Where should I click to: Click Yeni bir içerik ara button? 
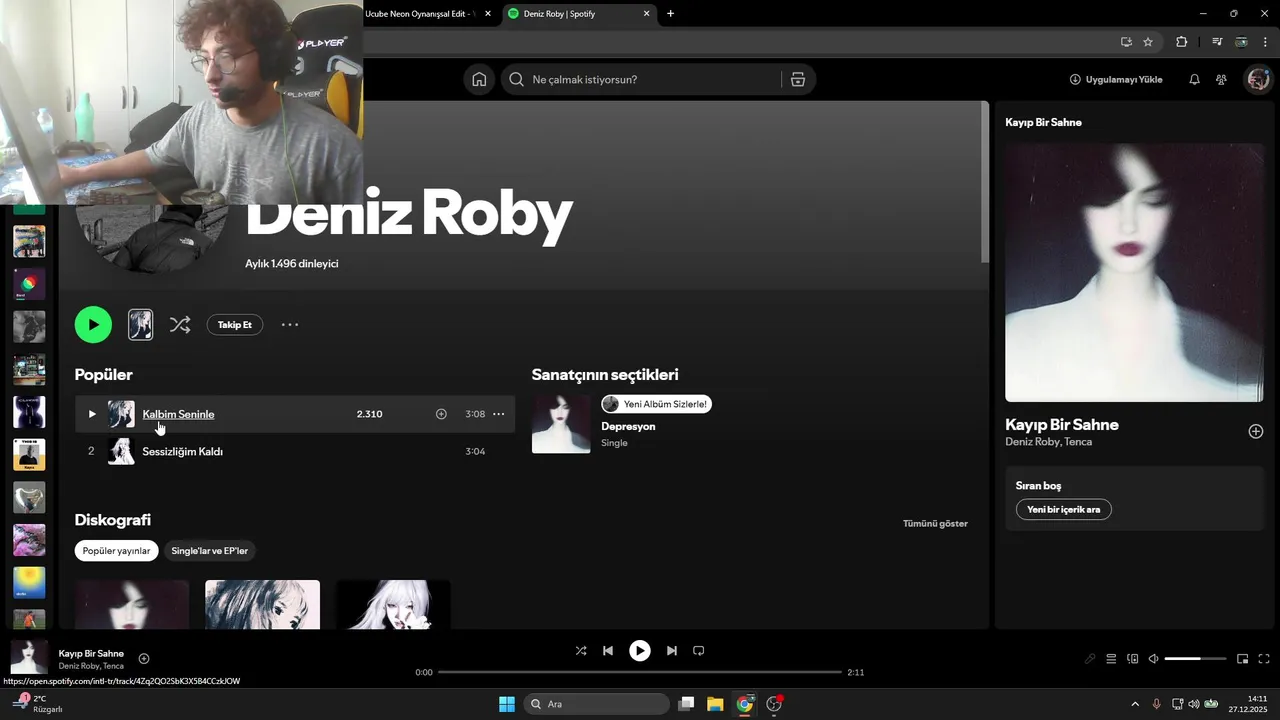pyautogui.click(x=1063, y=510)
